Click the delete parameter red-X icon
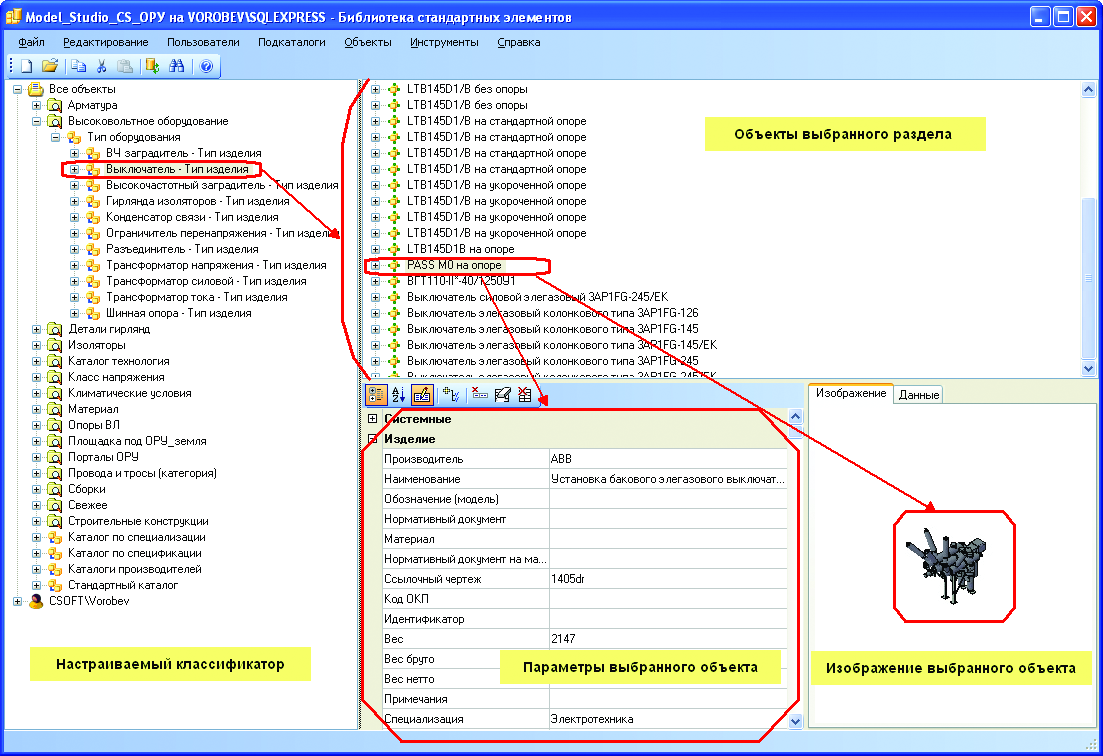This screenshot has width=1103, height=756. 480,395
